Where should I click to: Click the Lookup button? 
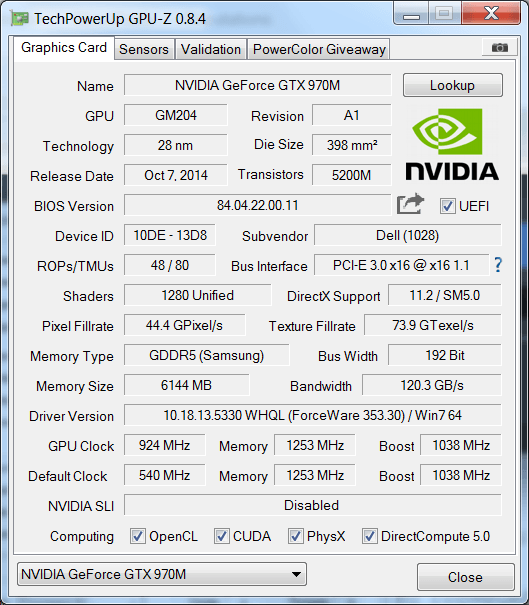click(453, 85)
